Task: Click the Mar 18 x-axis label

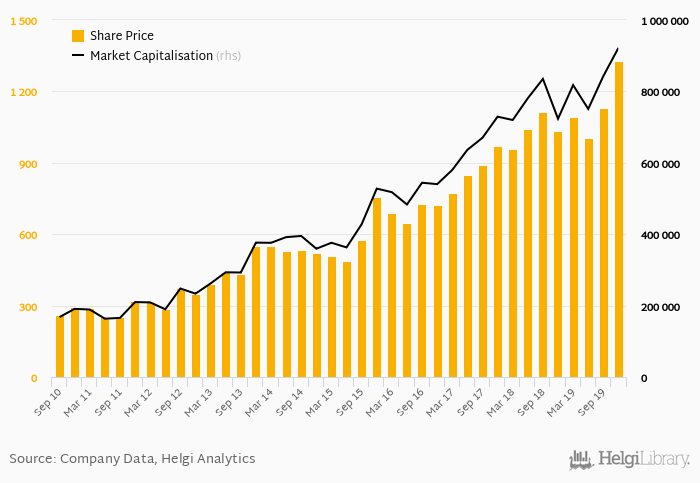Action: point(502,399)
